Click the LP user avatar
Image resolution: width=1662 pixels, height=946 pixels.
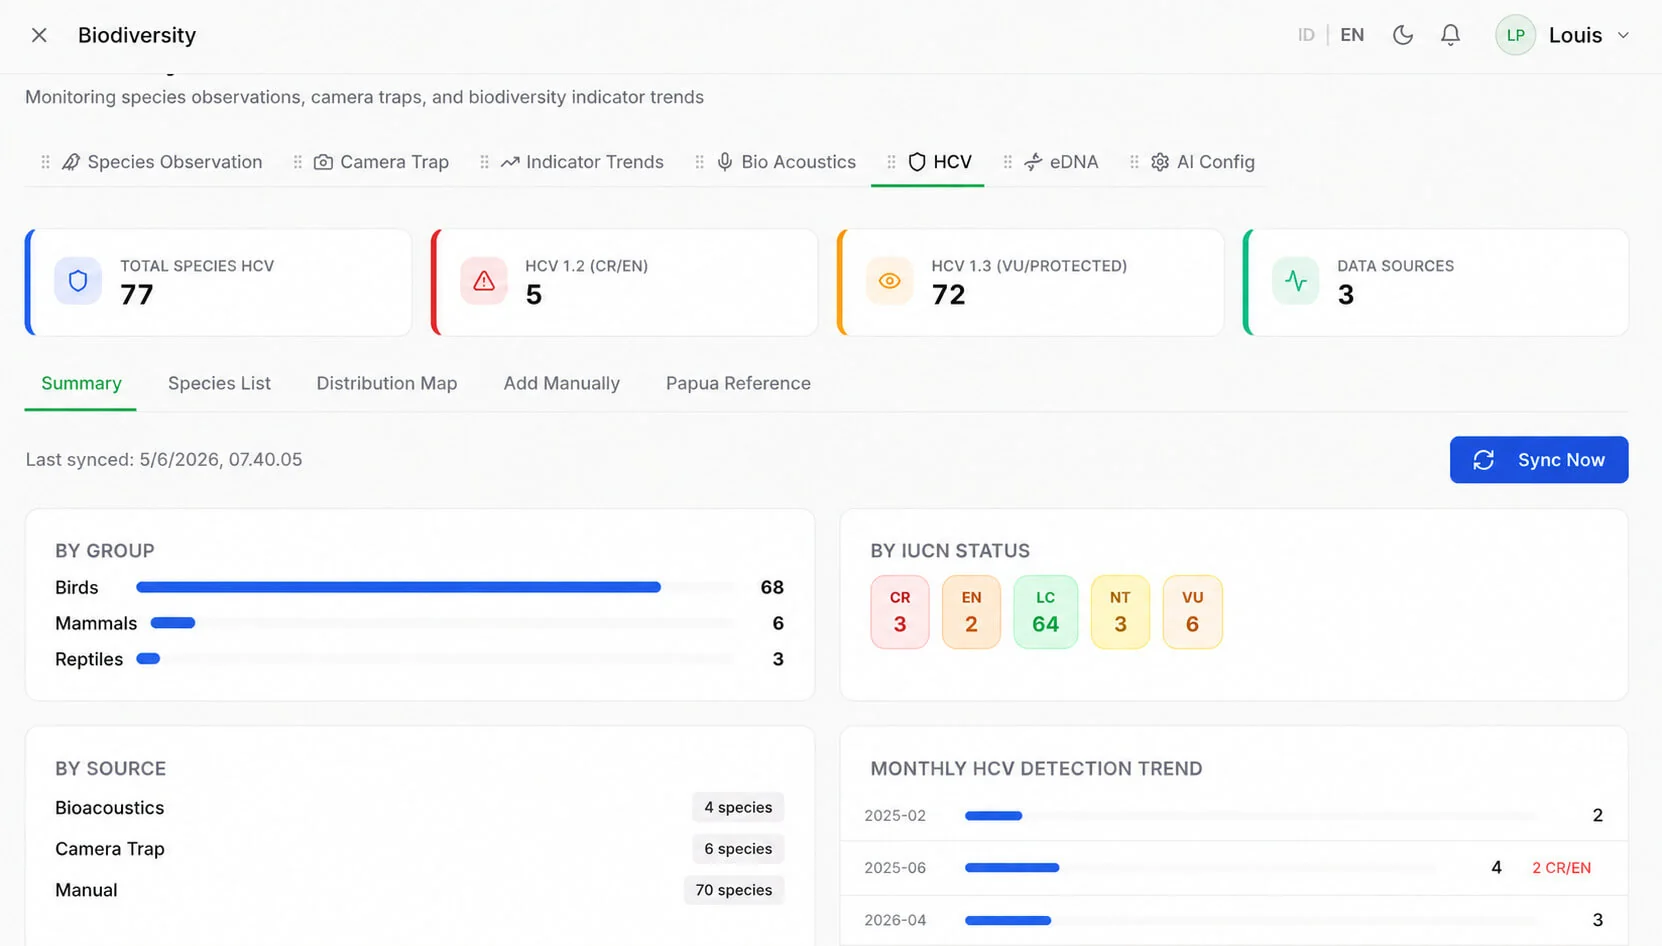click(1515, 35)
